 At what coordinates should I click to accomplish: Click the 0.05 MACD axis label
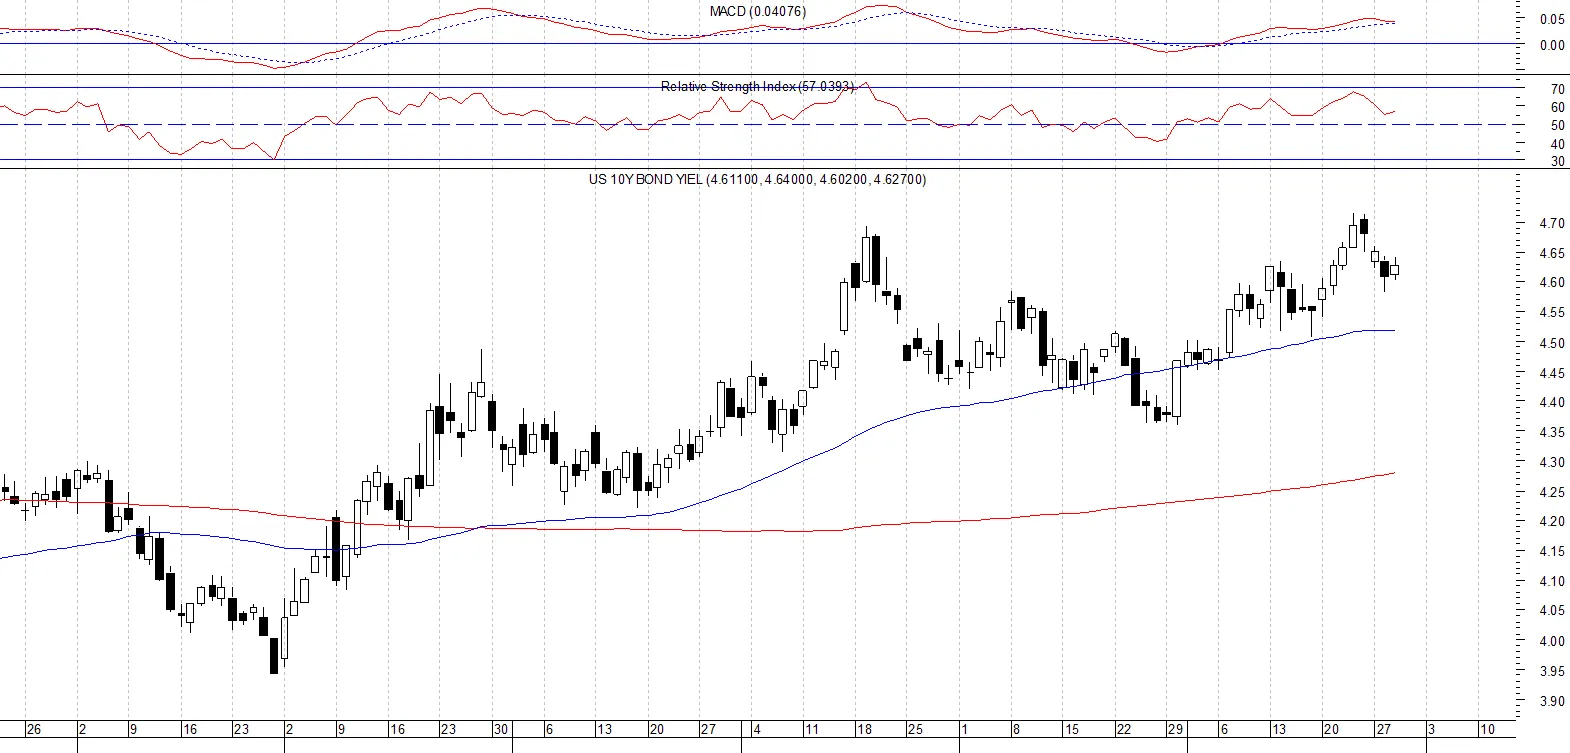[x=1552, y=19]
